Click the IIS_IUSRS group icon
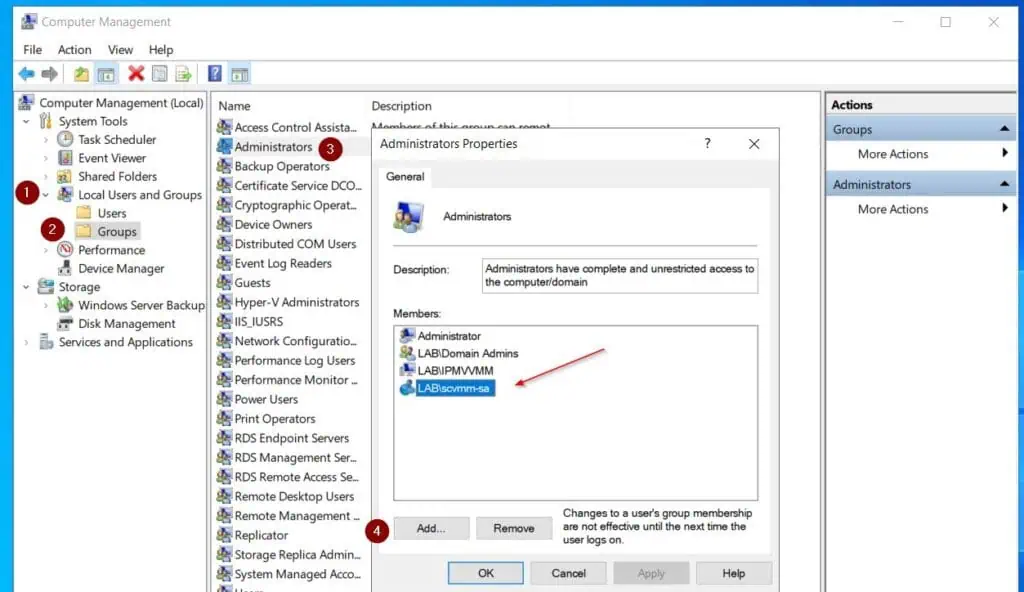The image size is (1024, 592). pos(224,321)
